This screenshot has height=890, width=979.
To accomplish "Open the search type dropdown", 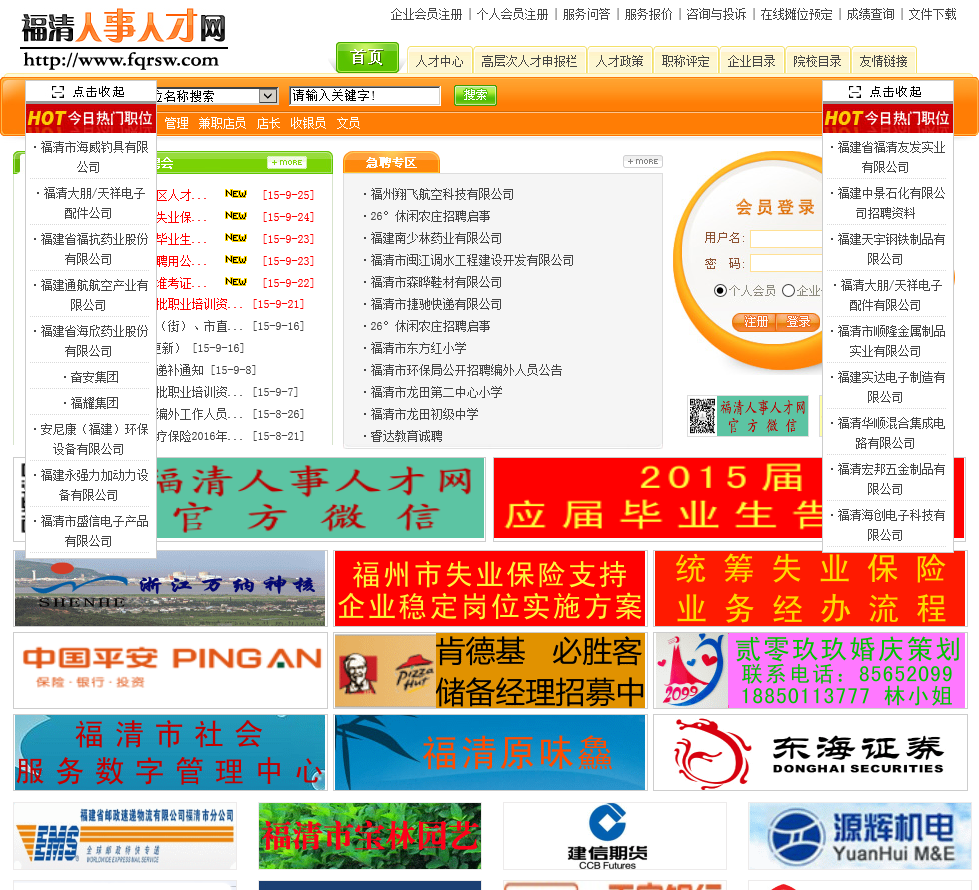I will (x=268, y=96).
